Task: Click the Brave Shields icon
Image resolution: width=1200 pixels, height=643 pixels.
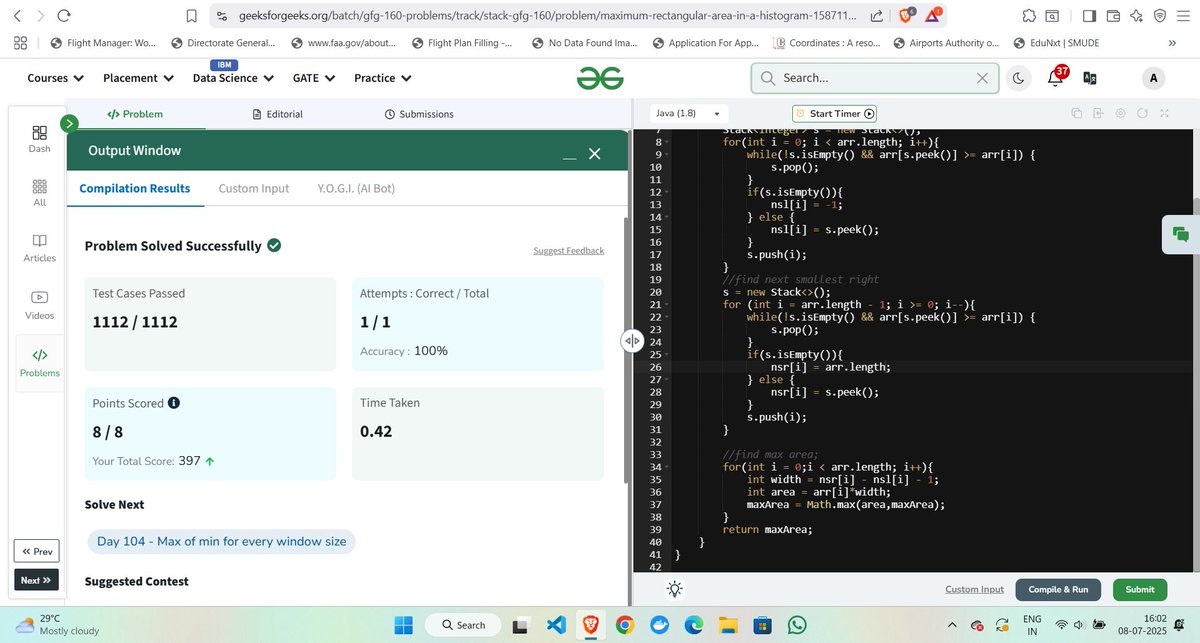Action: click(x=906, y=16)
